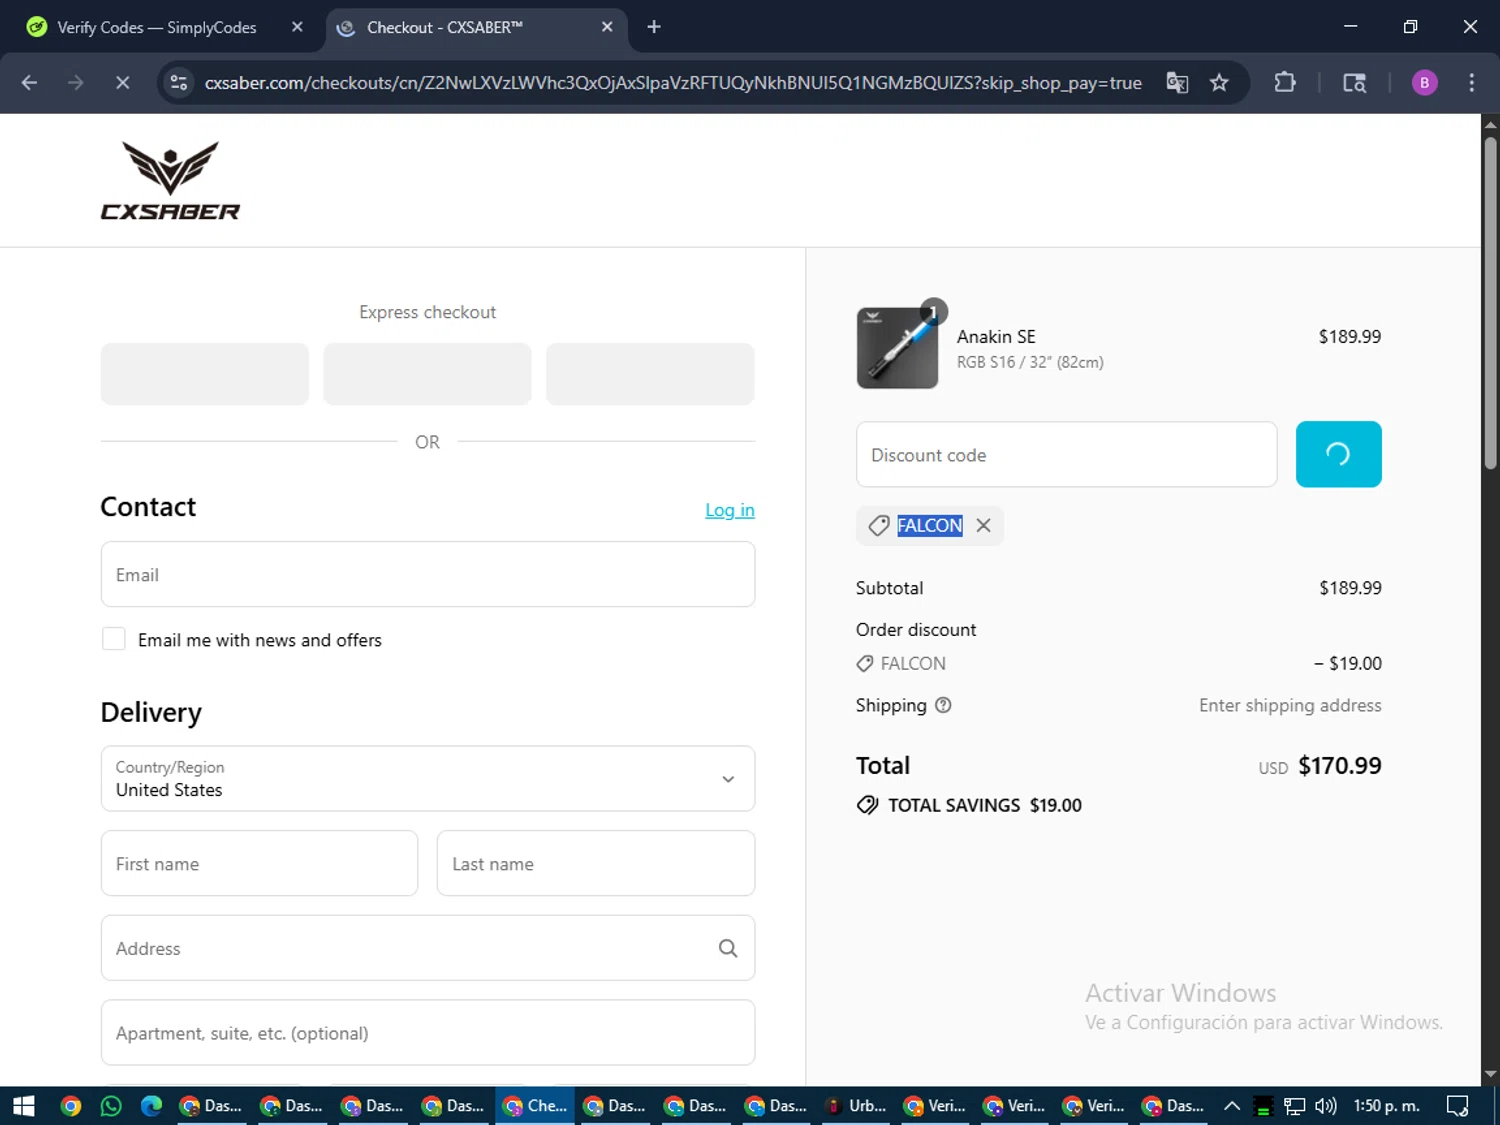The image size is (1500, 1125).
Task: Open the Country/Region dropdown
Action: click(x=428, y=778)
